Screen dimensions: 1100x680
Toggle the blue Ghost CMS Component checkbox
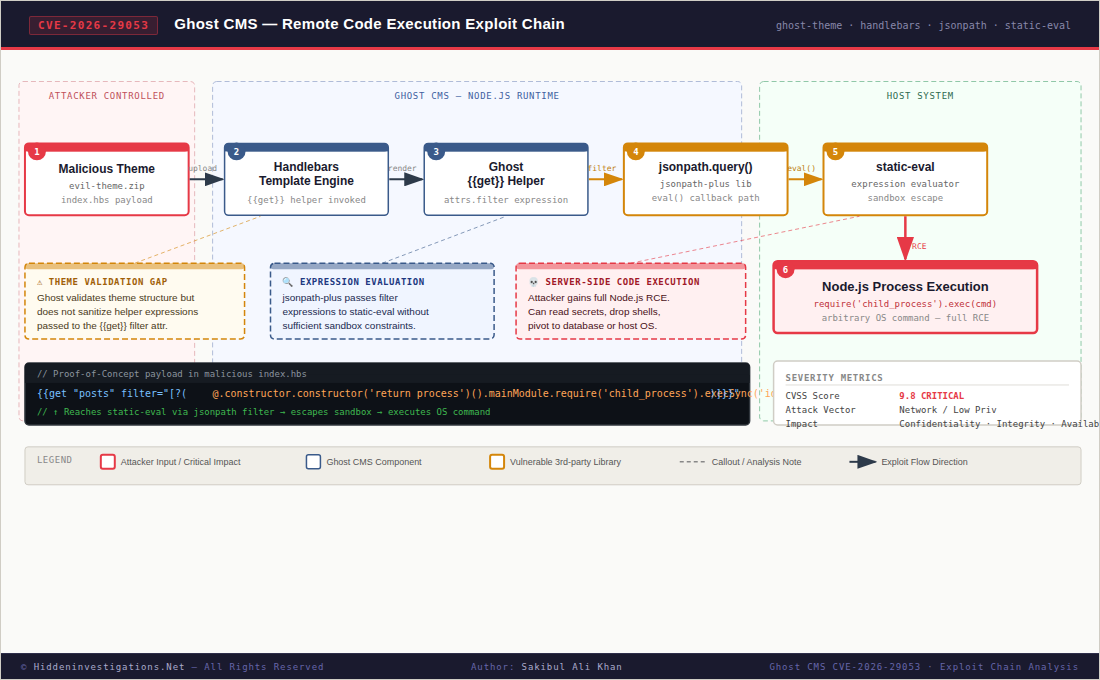(314, 462)
